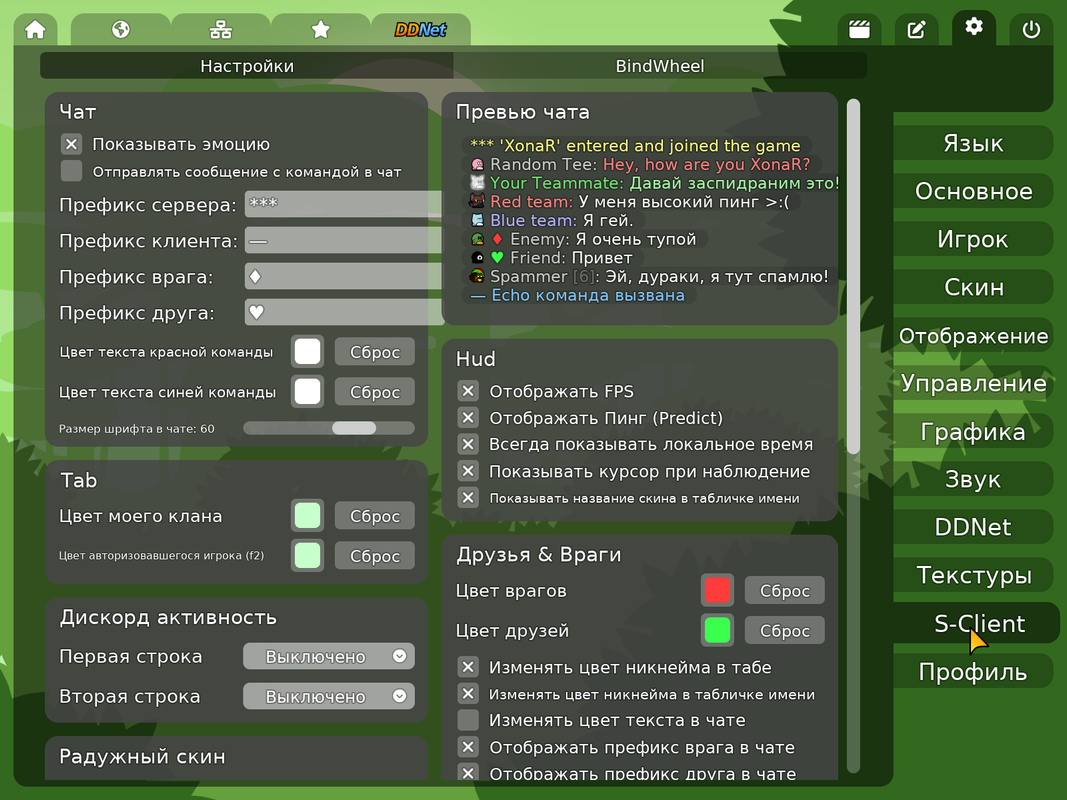The height and width of the screenshot is (800, 1067).
Task: Adjust the chat font size slider
Action: point(329,428)
